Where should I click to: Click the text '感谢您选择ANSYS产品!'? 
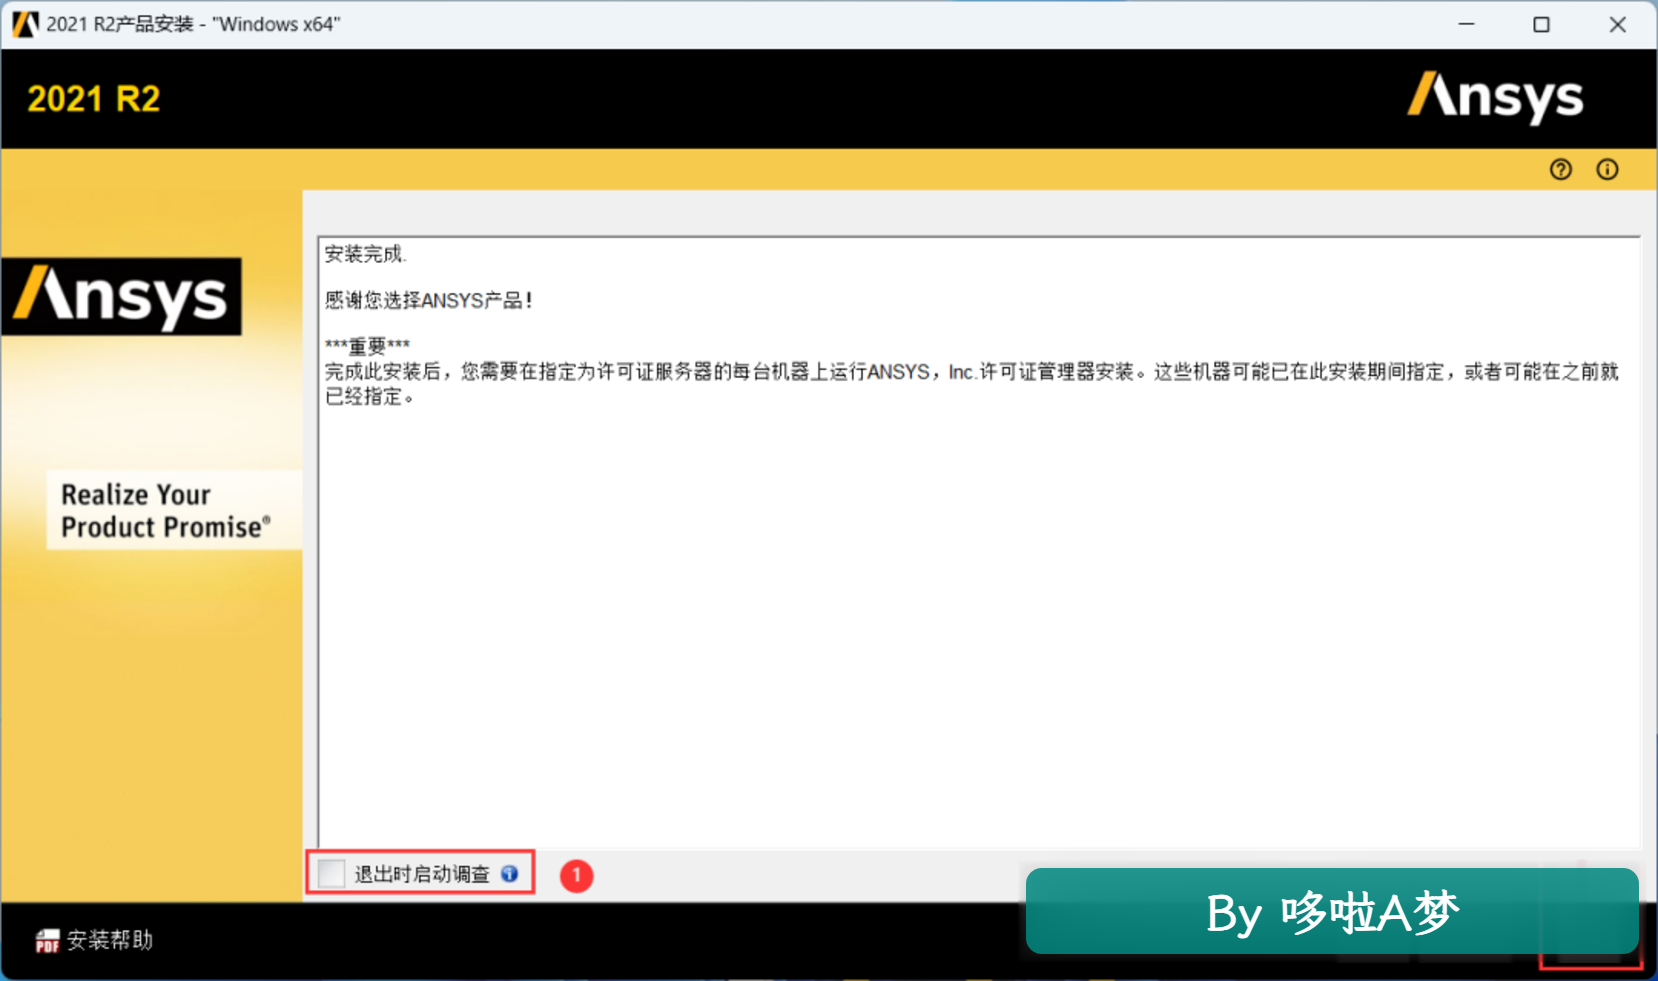428,300
